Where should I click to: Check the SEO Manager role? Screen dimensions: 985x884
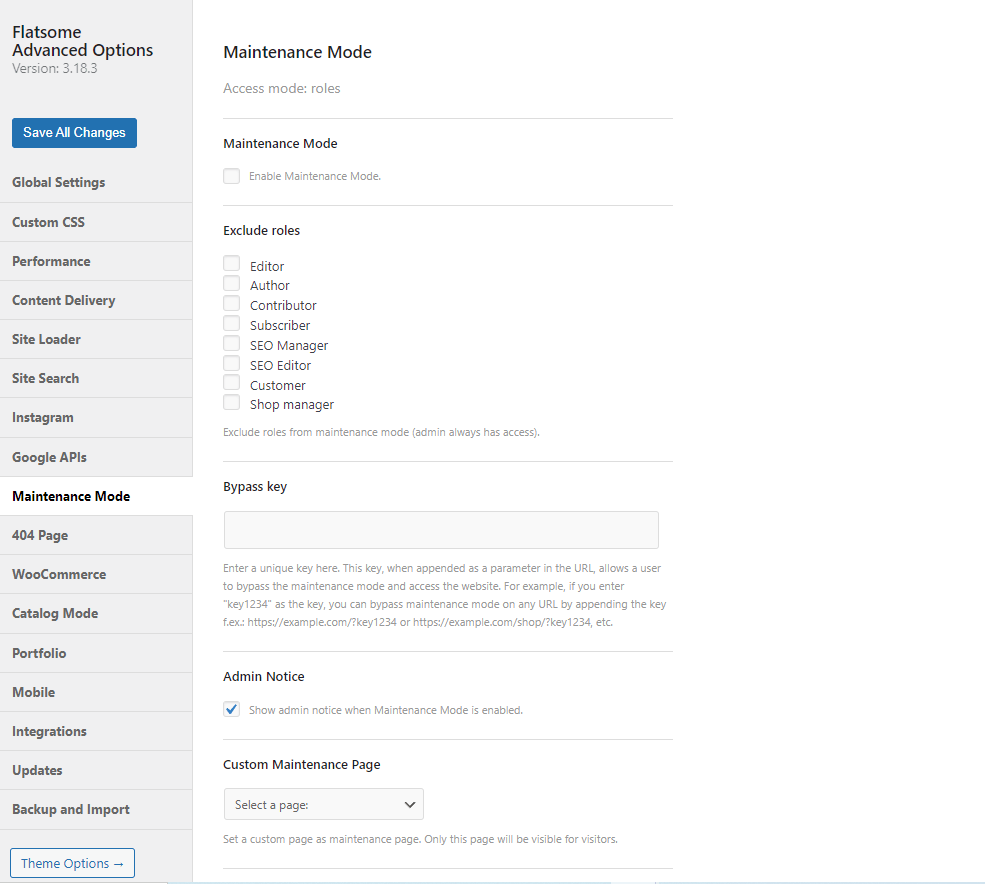(x=231, y=344)
